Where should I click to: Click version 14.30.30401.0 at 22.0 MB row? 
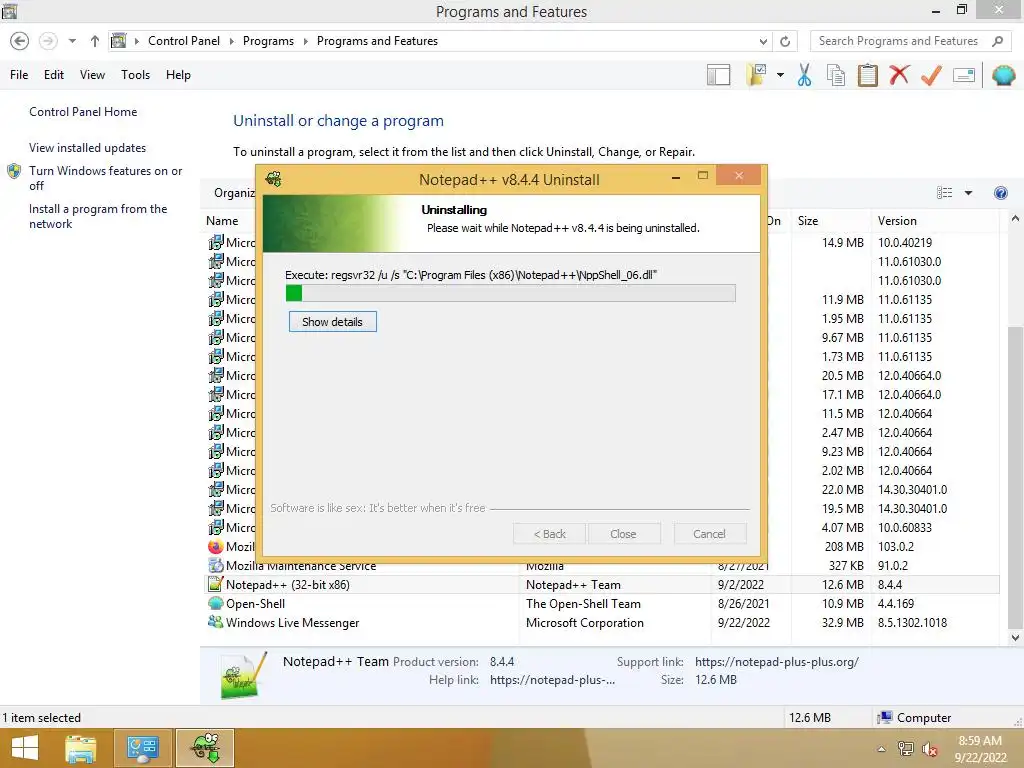click(x=912, y=489)
